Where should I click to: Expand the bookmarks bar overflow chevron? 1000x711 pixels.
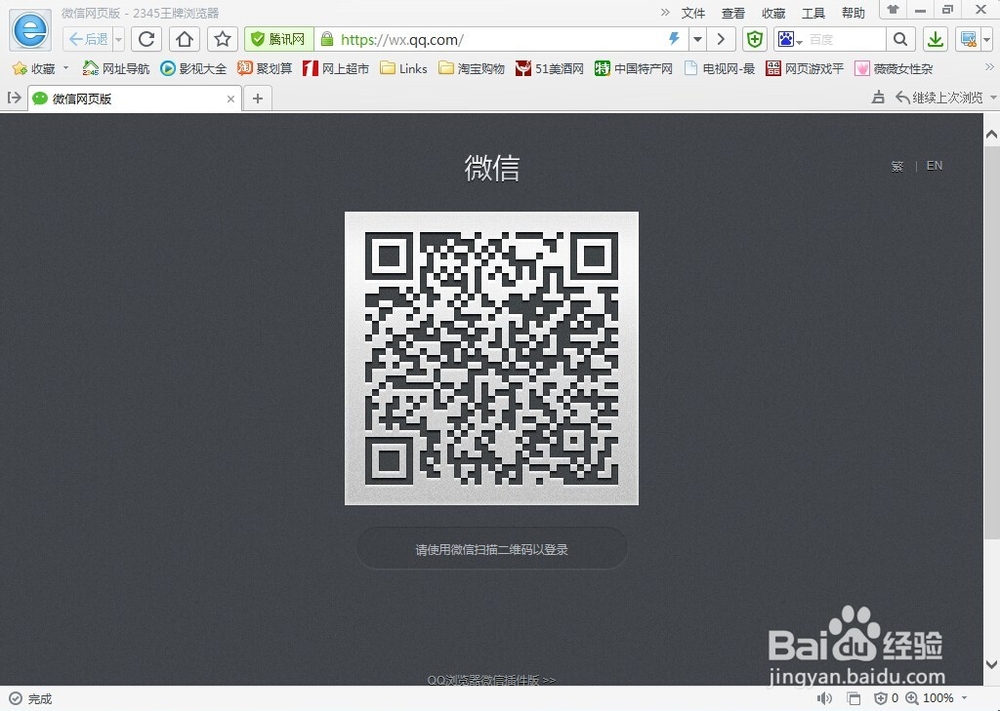(989, 67)
